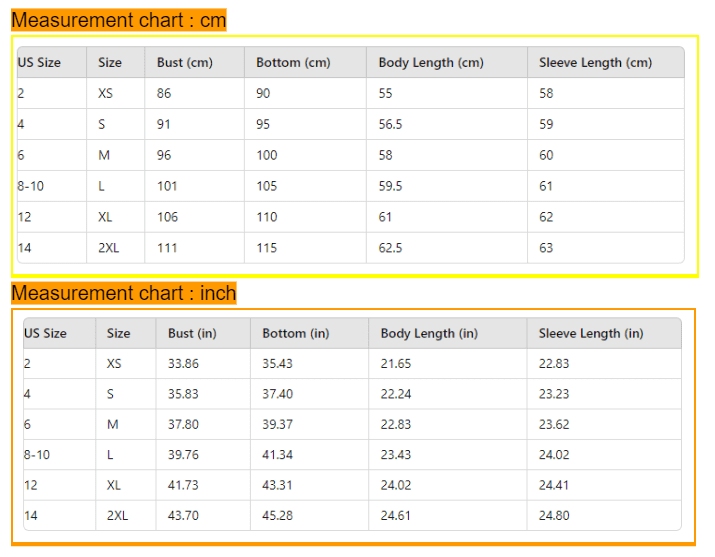The width and height of the screenshot is (715, 557).
Task: Click bottom value 110 in cm chart
Action: [x=267, y=217]
